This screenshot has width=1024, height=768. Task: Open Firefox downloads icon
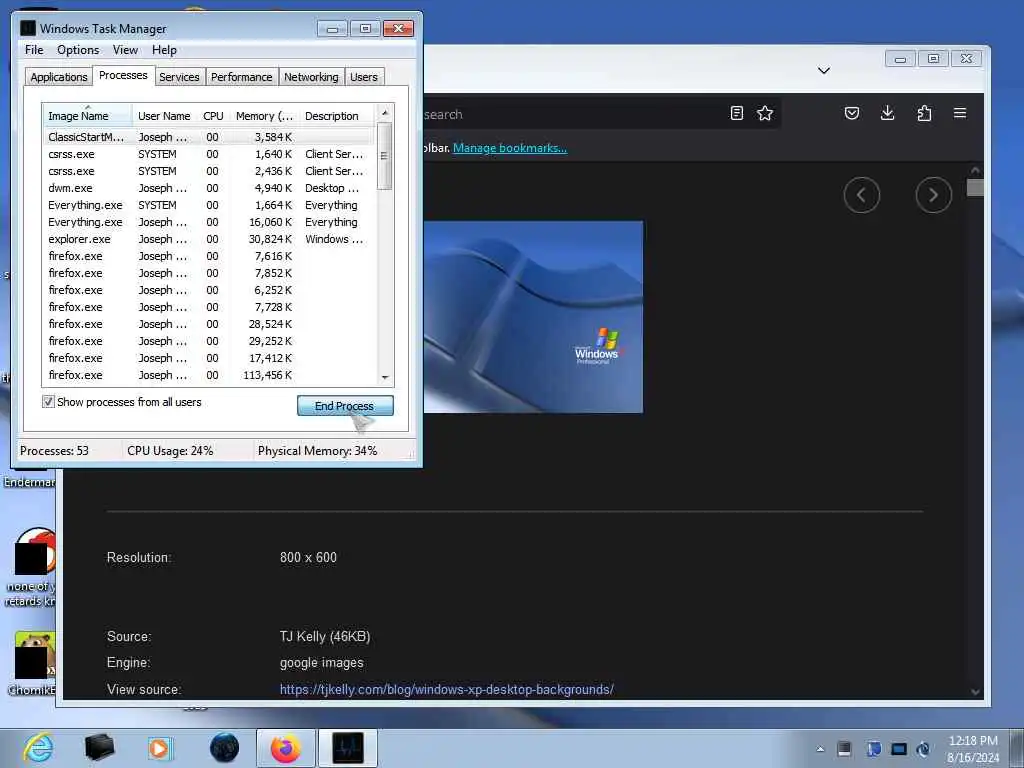point(888,113)
